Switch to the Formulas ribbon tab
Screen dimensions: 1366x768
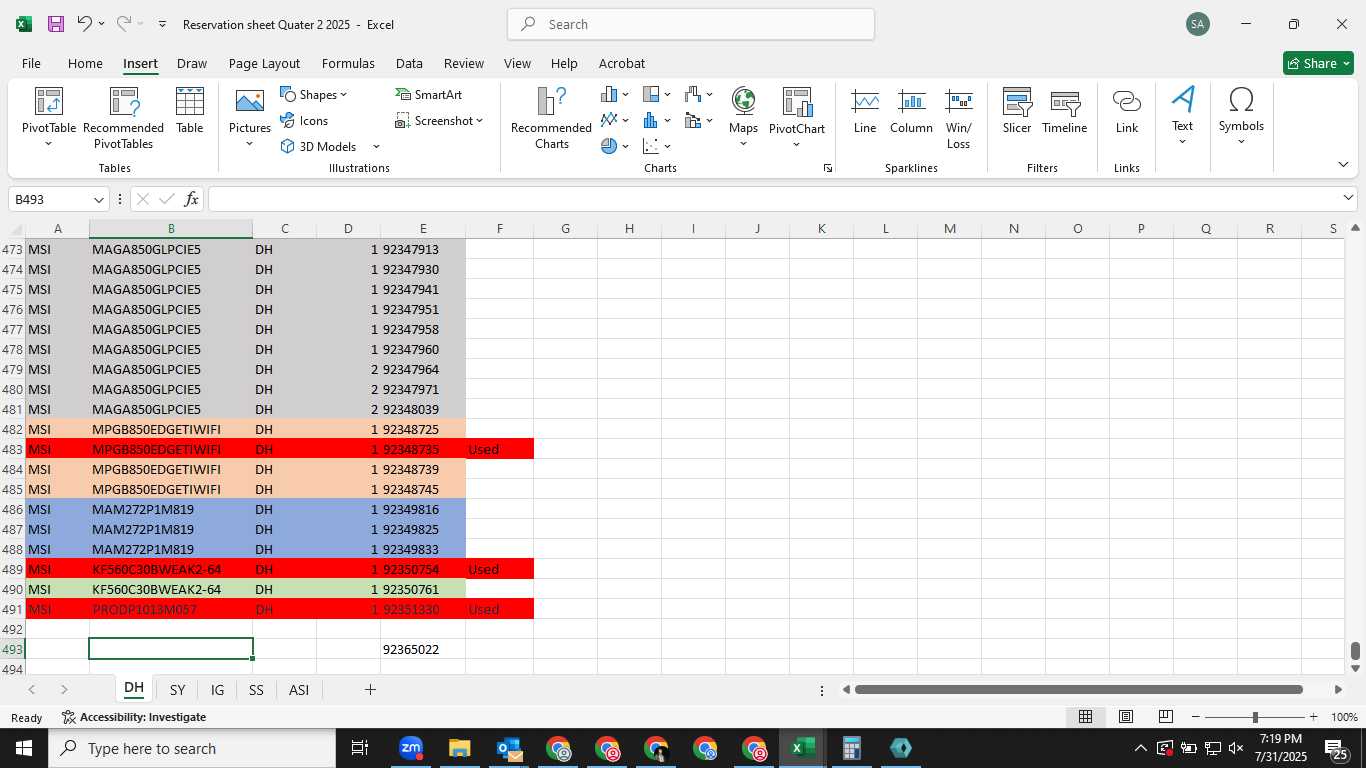tap(348, 63)
